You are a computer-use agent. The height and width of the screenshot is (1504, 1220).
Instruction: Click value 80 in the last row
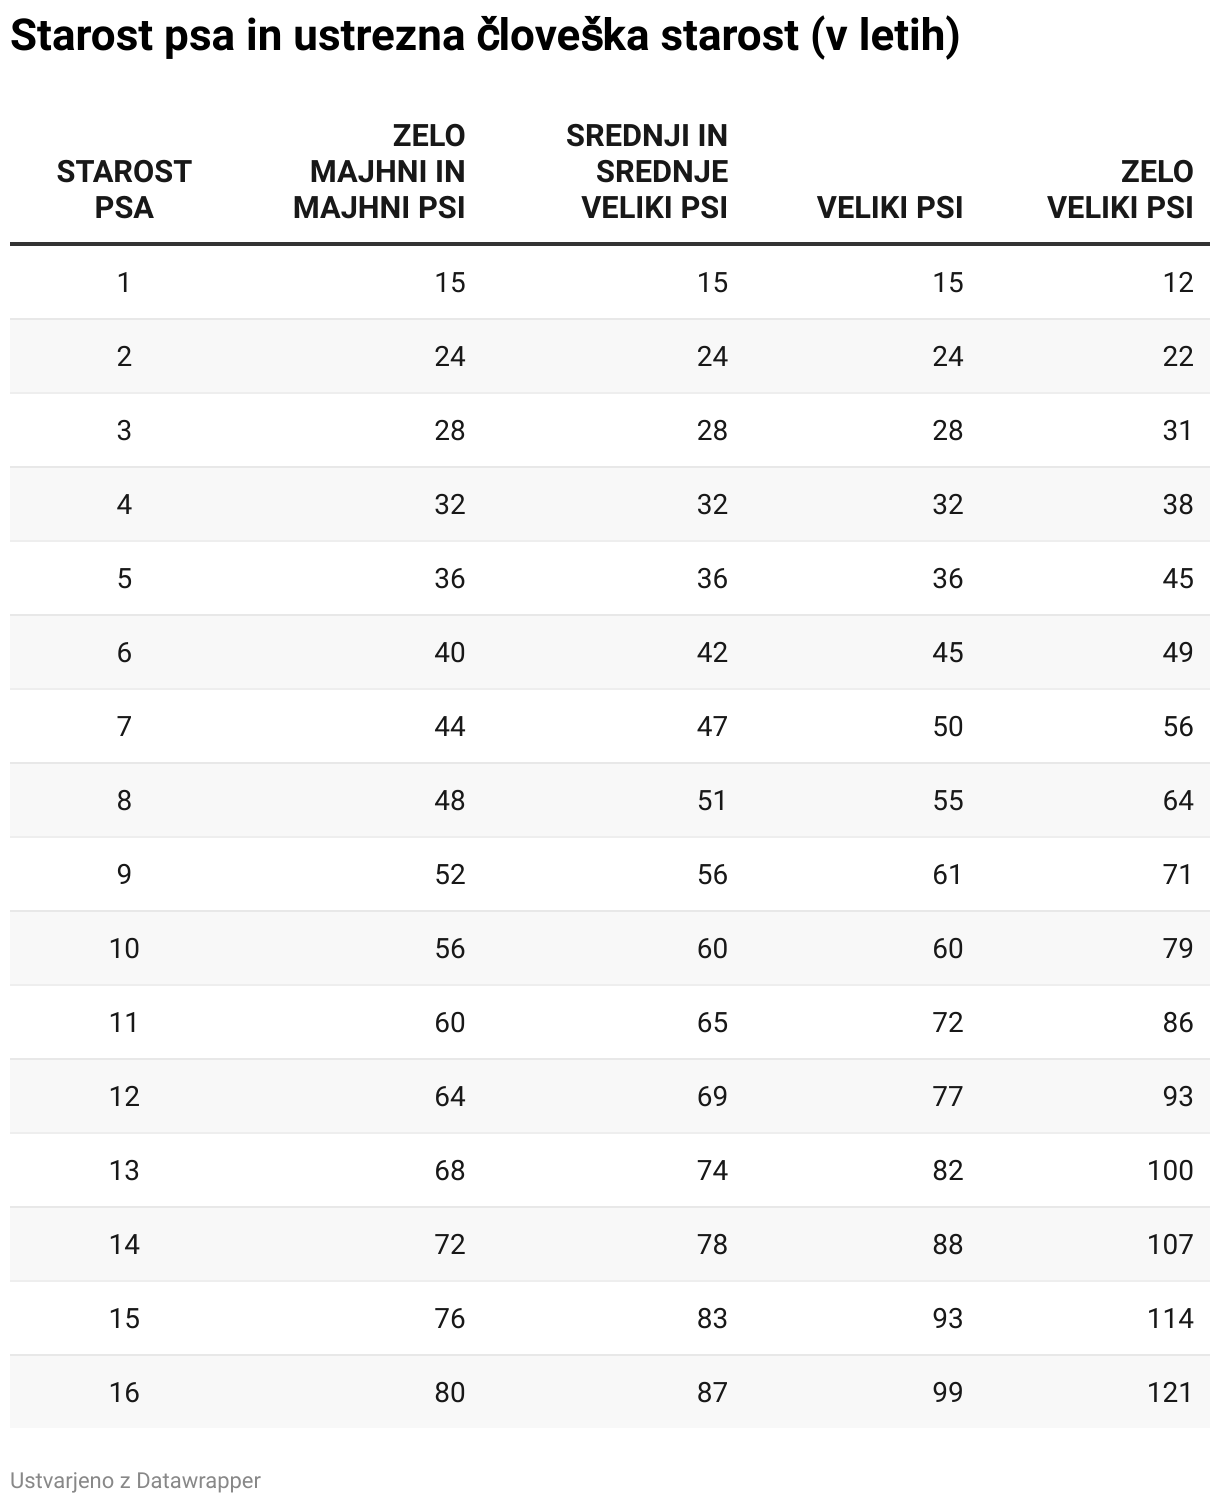pos(450,1392)
